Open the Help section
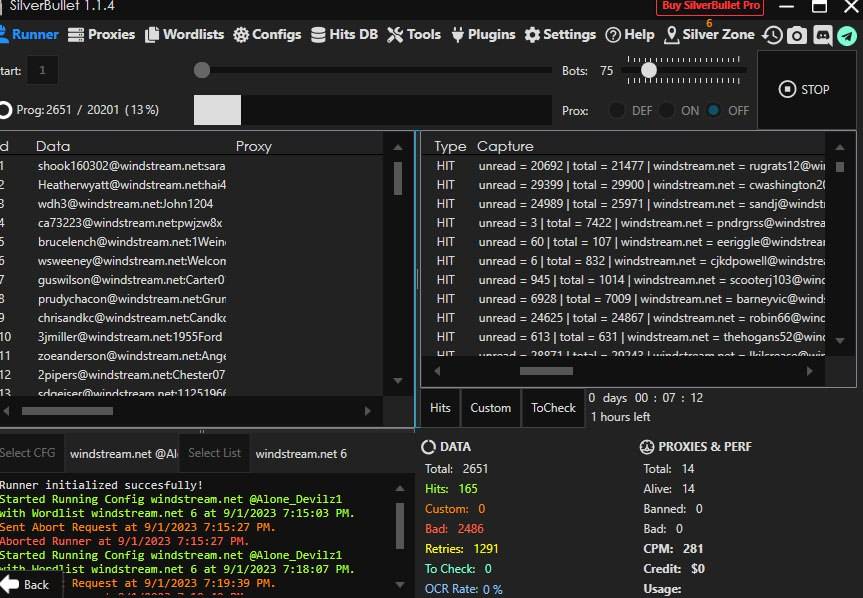 coord(630,34)
